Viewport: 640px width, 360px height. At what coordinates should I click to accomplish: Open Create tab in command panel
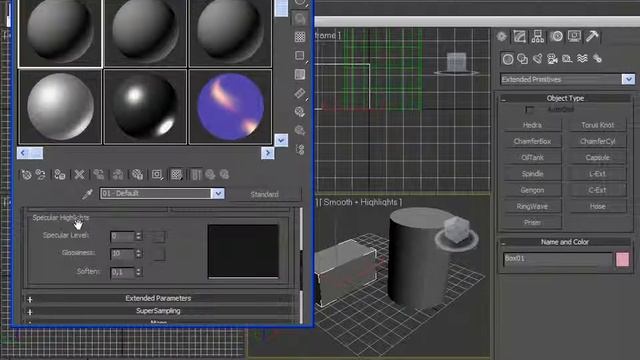pyautogui.click(x=502, y=37)
